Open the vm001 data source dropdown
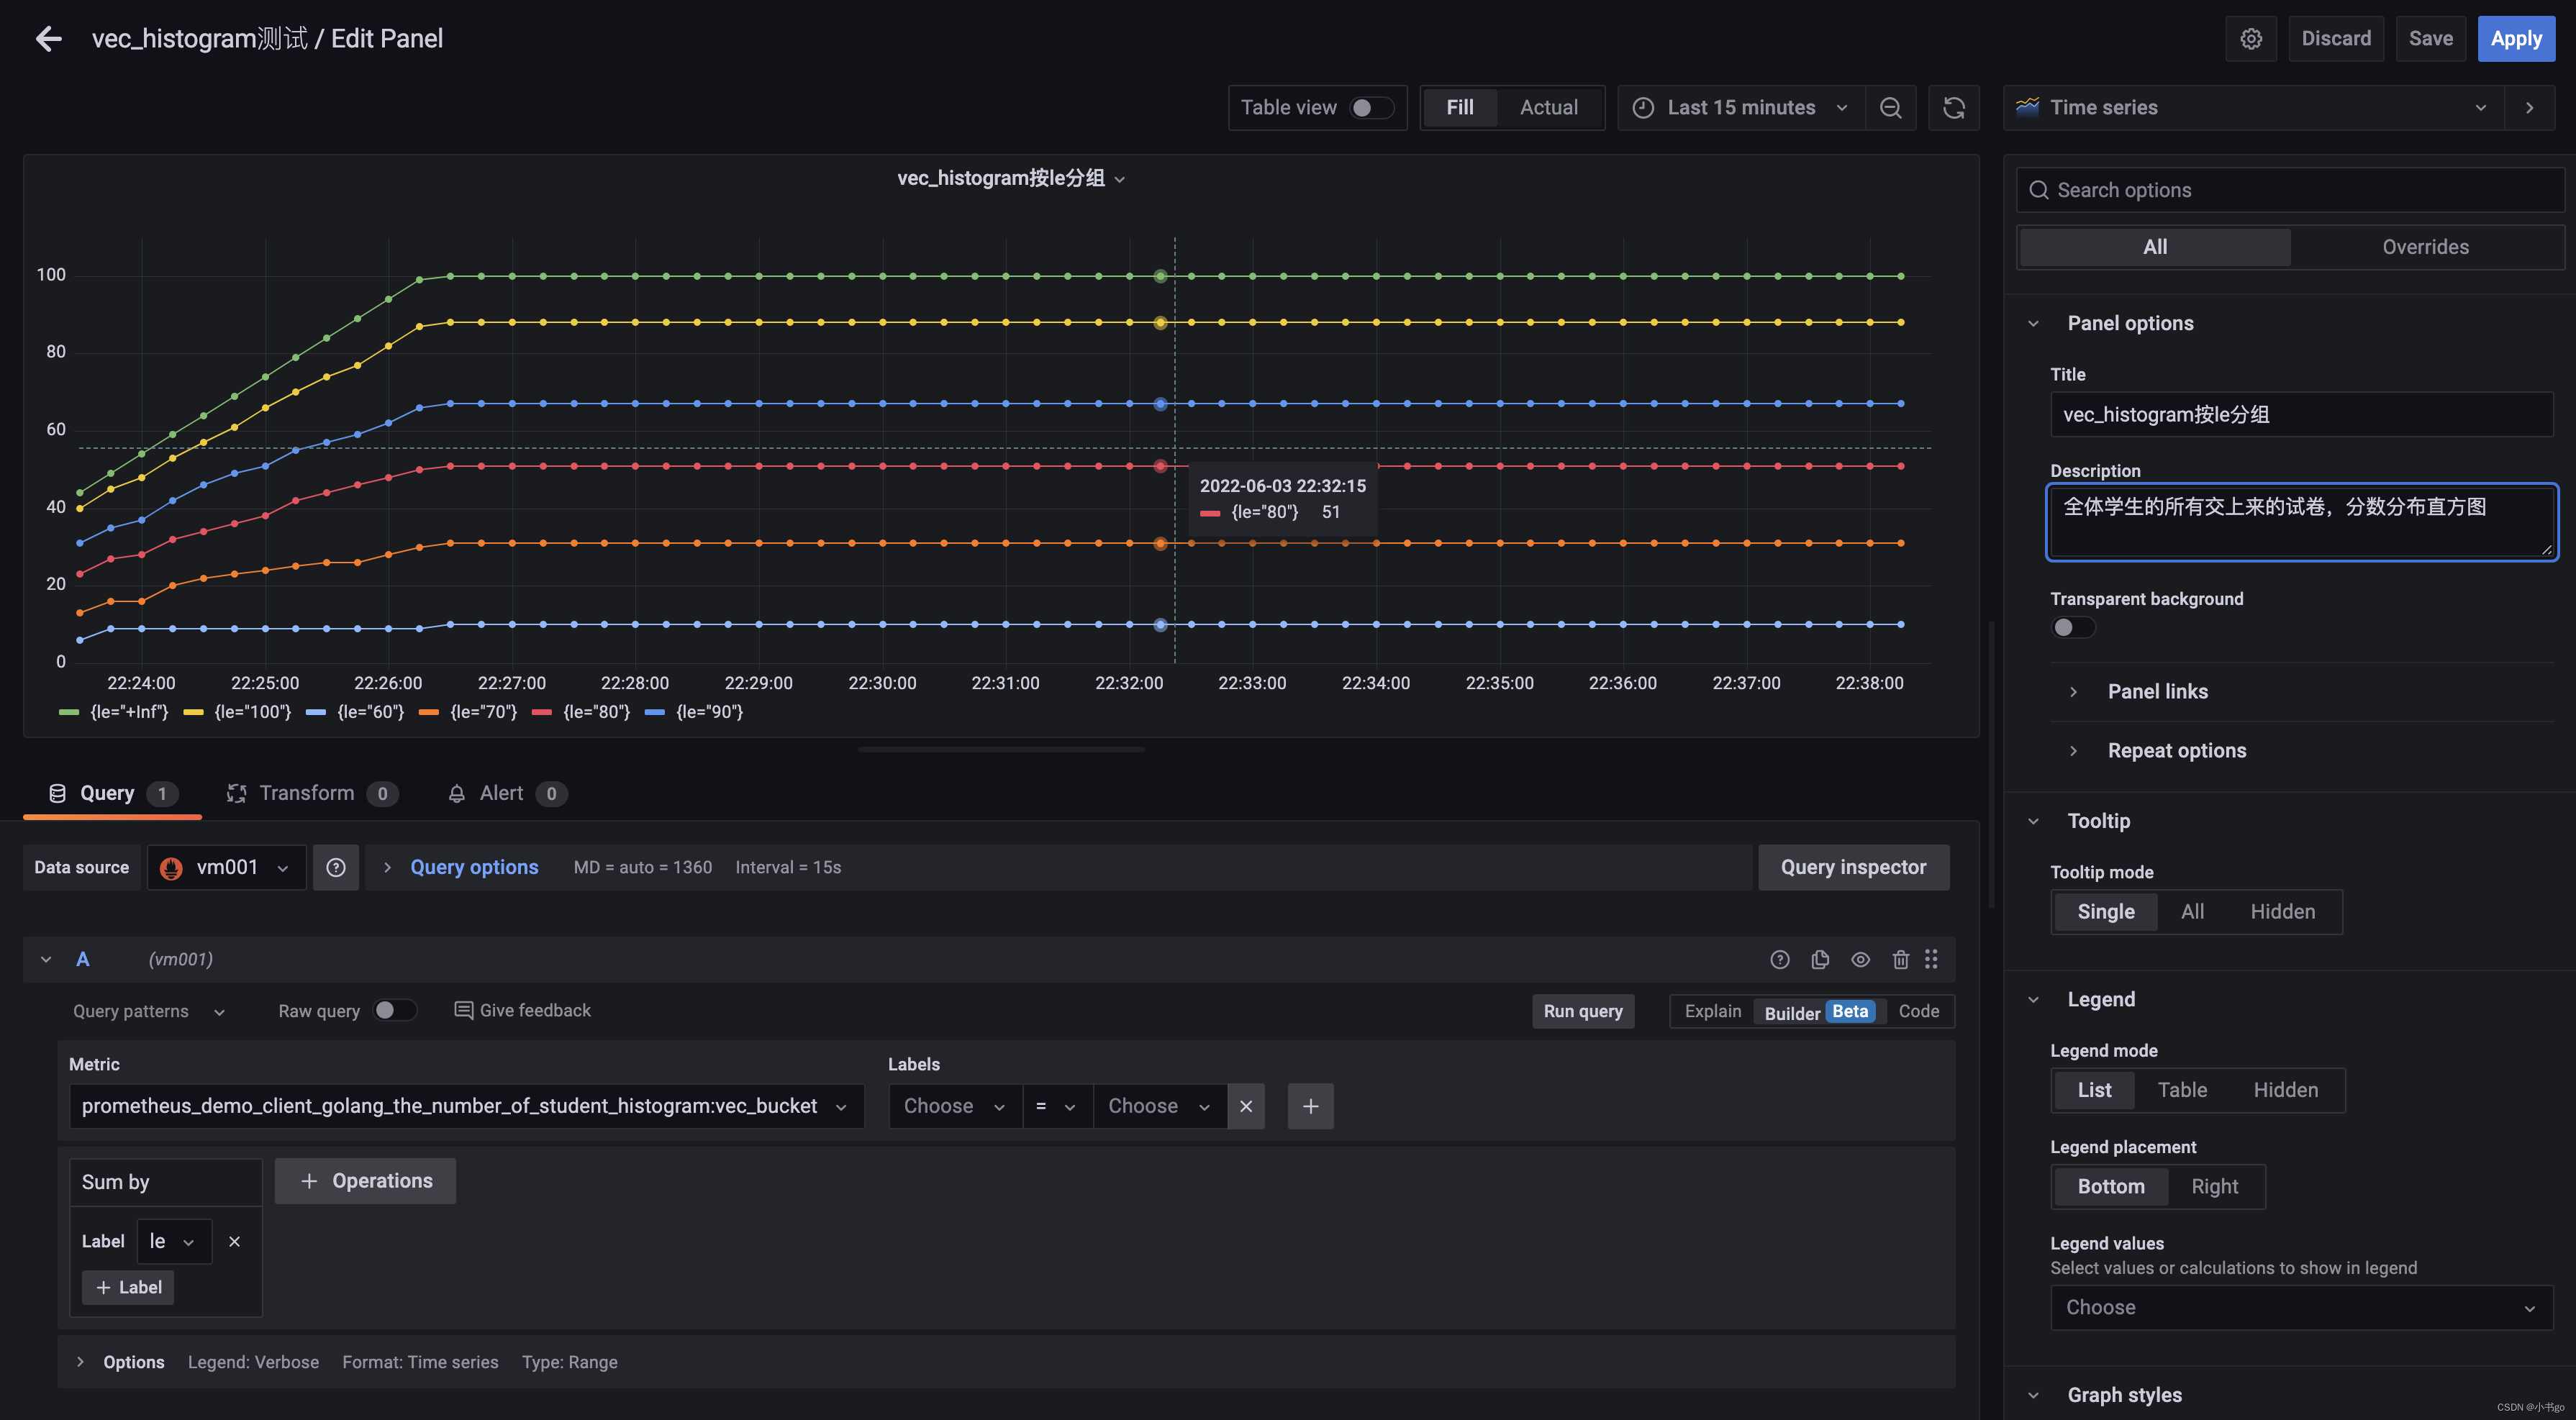Viewport: 2576px width, 1420px height. pyautogui.click(x=227, y=867)
